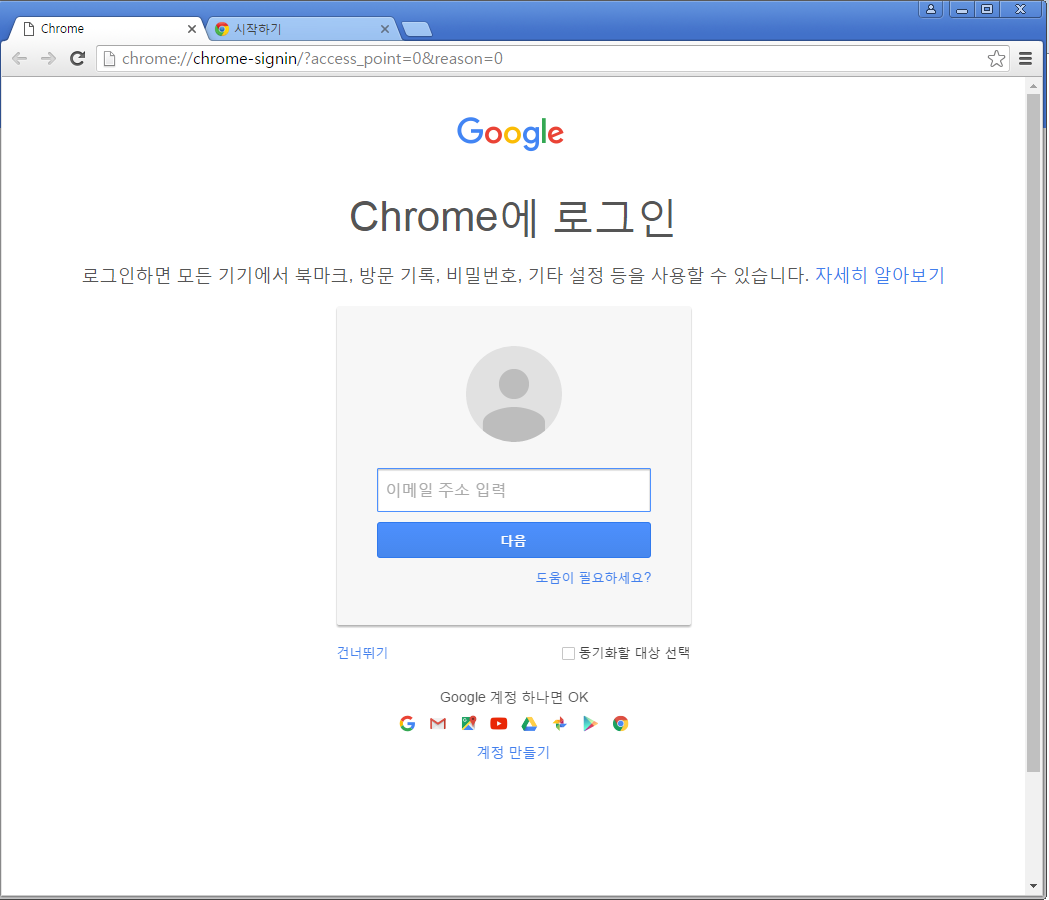Click the page icon in the address bar
This screenshot has height=900, width=1049.
click(110, 59)
